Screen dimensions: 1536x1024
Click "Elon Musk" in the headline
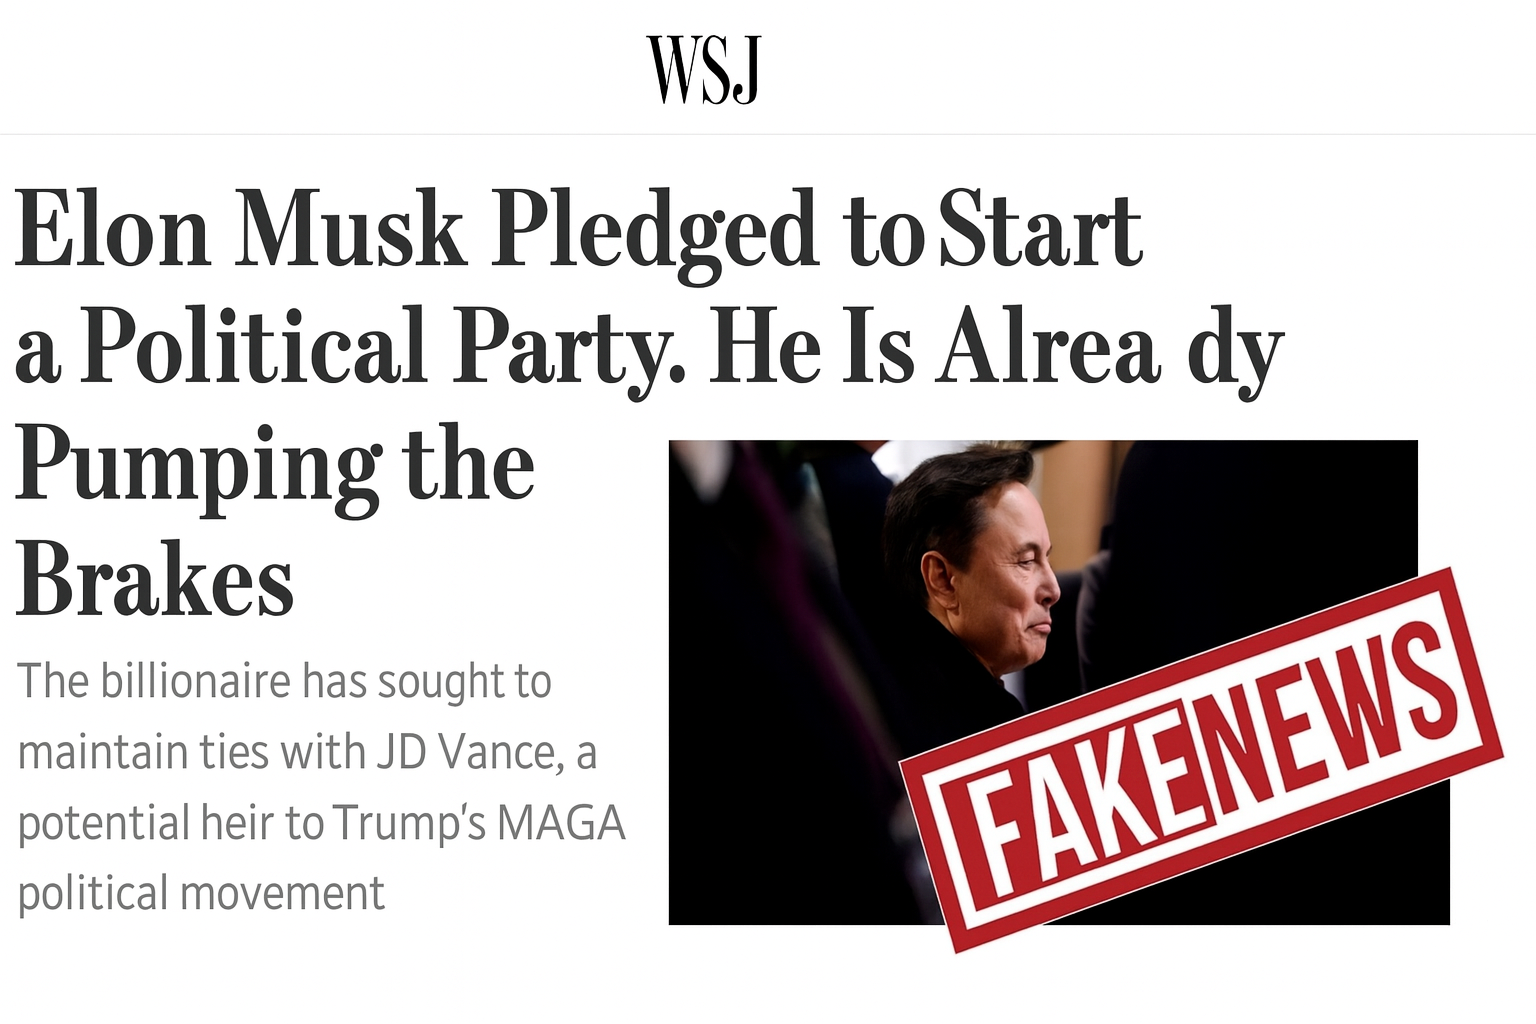[x=240, y=230]
